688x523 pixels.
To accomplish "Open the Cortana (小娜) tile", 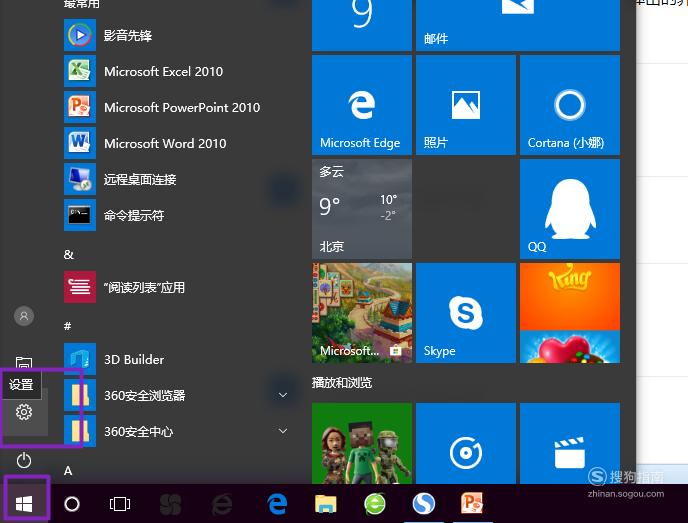I will (570, 105).
